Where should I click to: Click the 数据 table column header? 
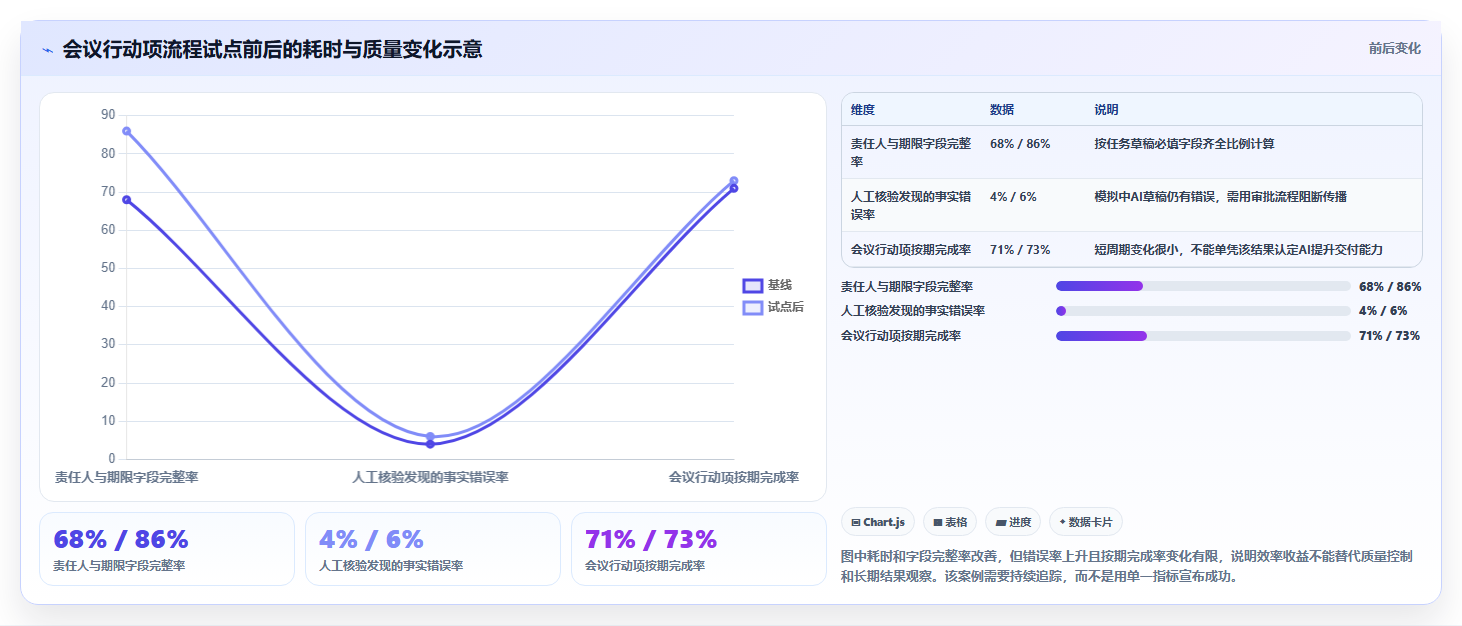click(x=1002, y=110)
